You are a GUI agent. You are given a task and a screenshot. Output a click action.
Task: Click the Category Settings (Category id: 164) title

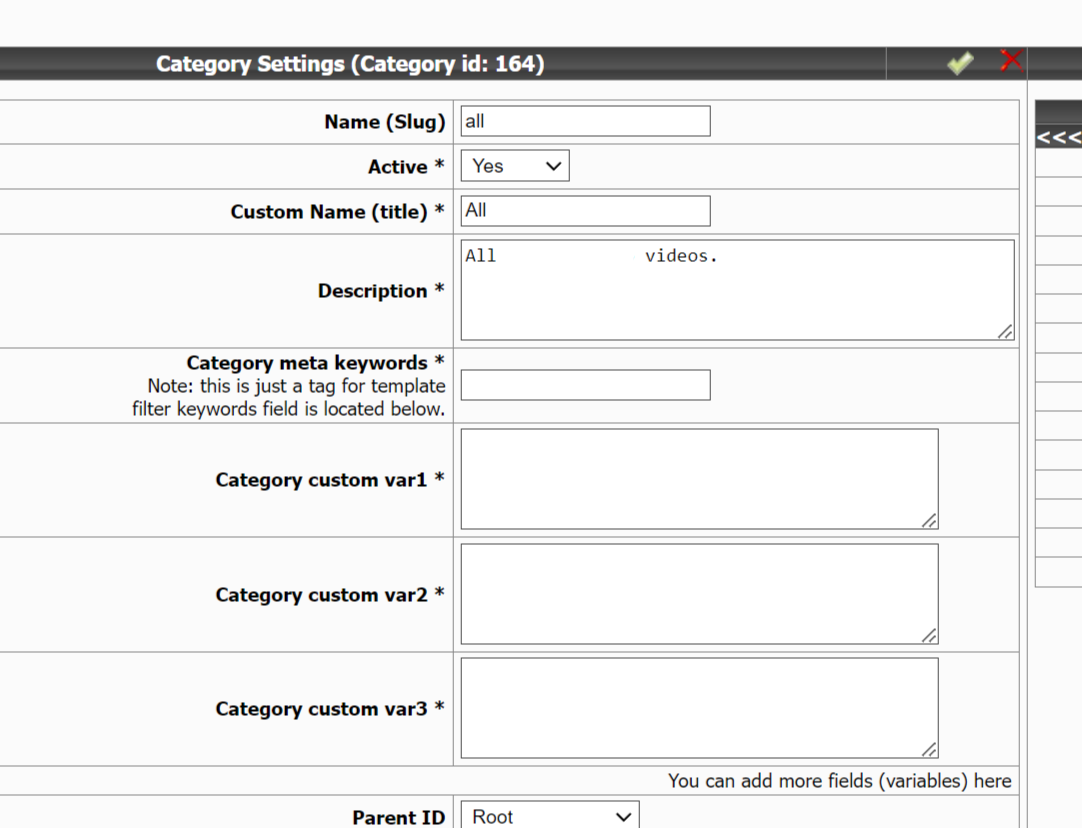click(x=350, y=63)
